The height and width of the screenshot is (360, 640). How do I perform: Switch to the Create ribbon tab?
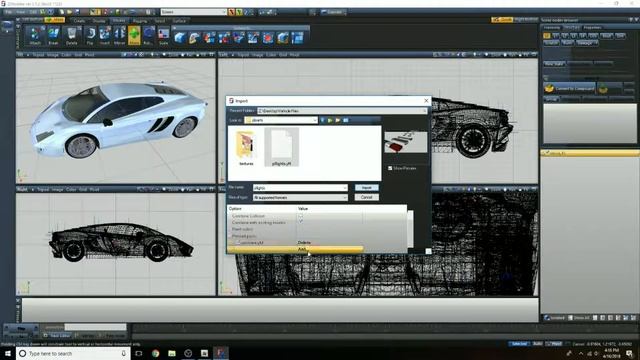coord(79,20)
